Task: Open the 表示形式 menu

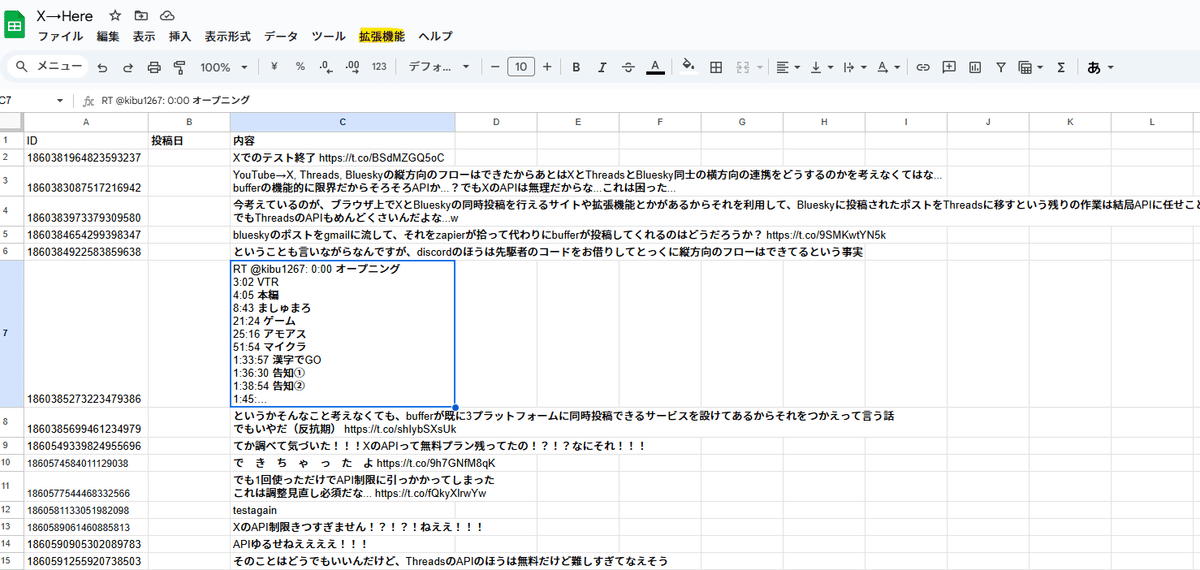Action: [228, 36]
